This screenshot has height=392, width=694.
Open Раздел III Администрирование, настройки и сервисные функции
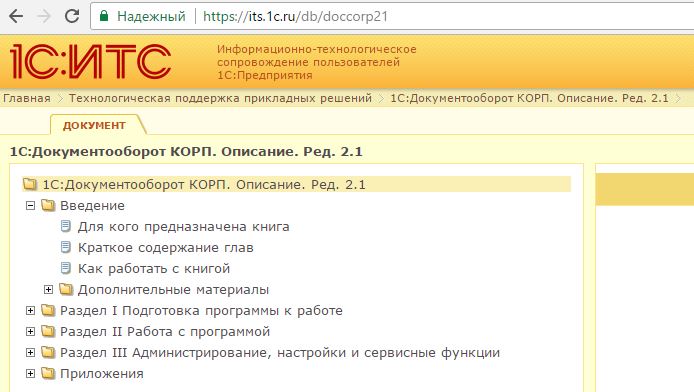click(x=280, y=353)
